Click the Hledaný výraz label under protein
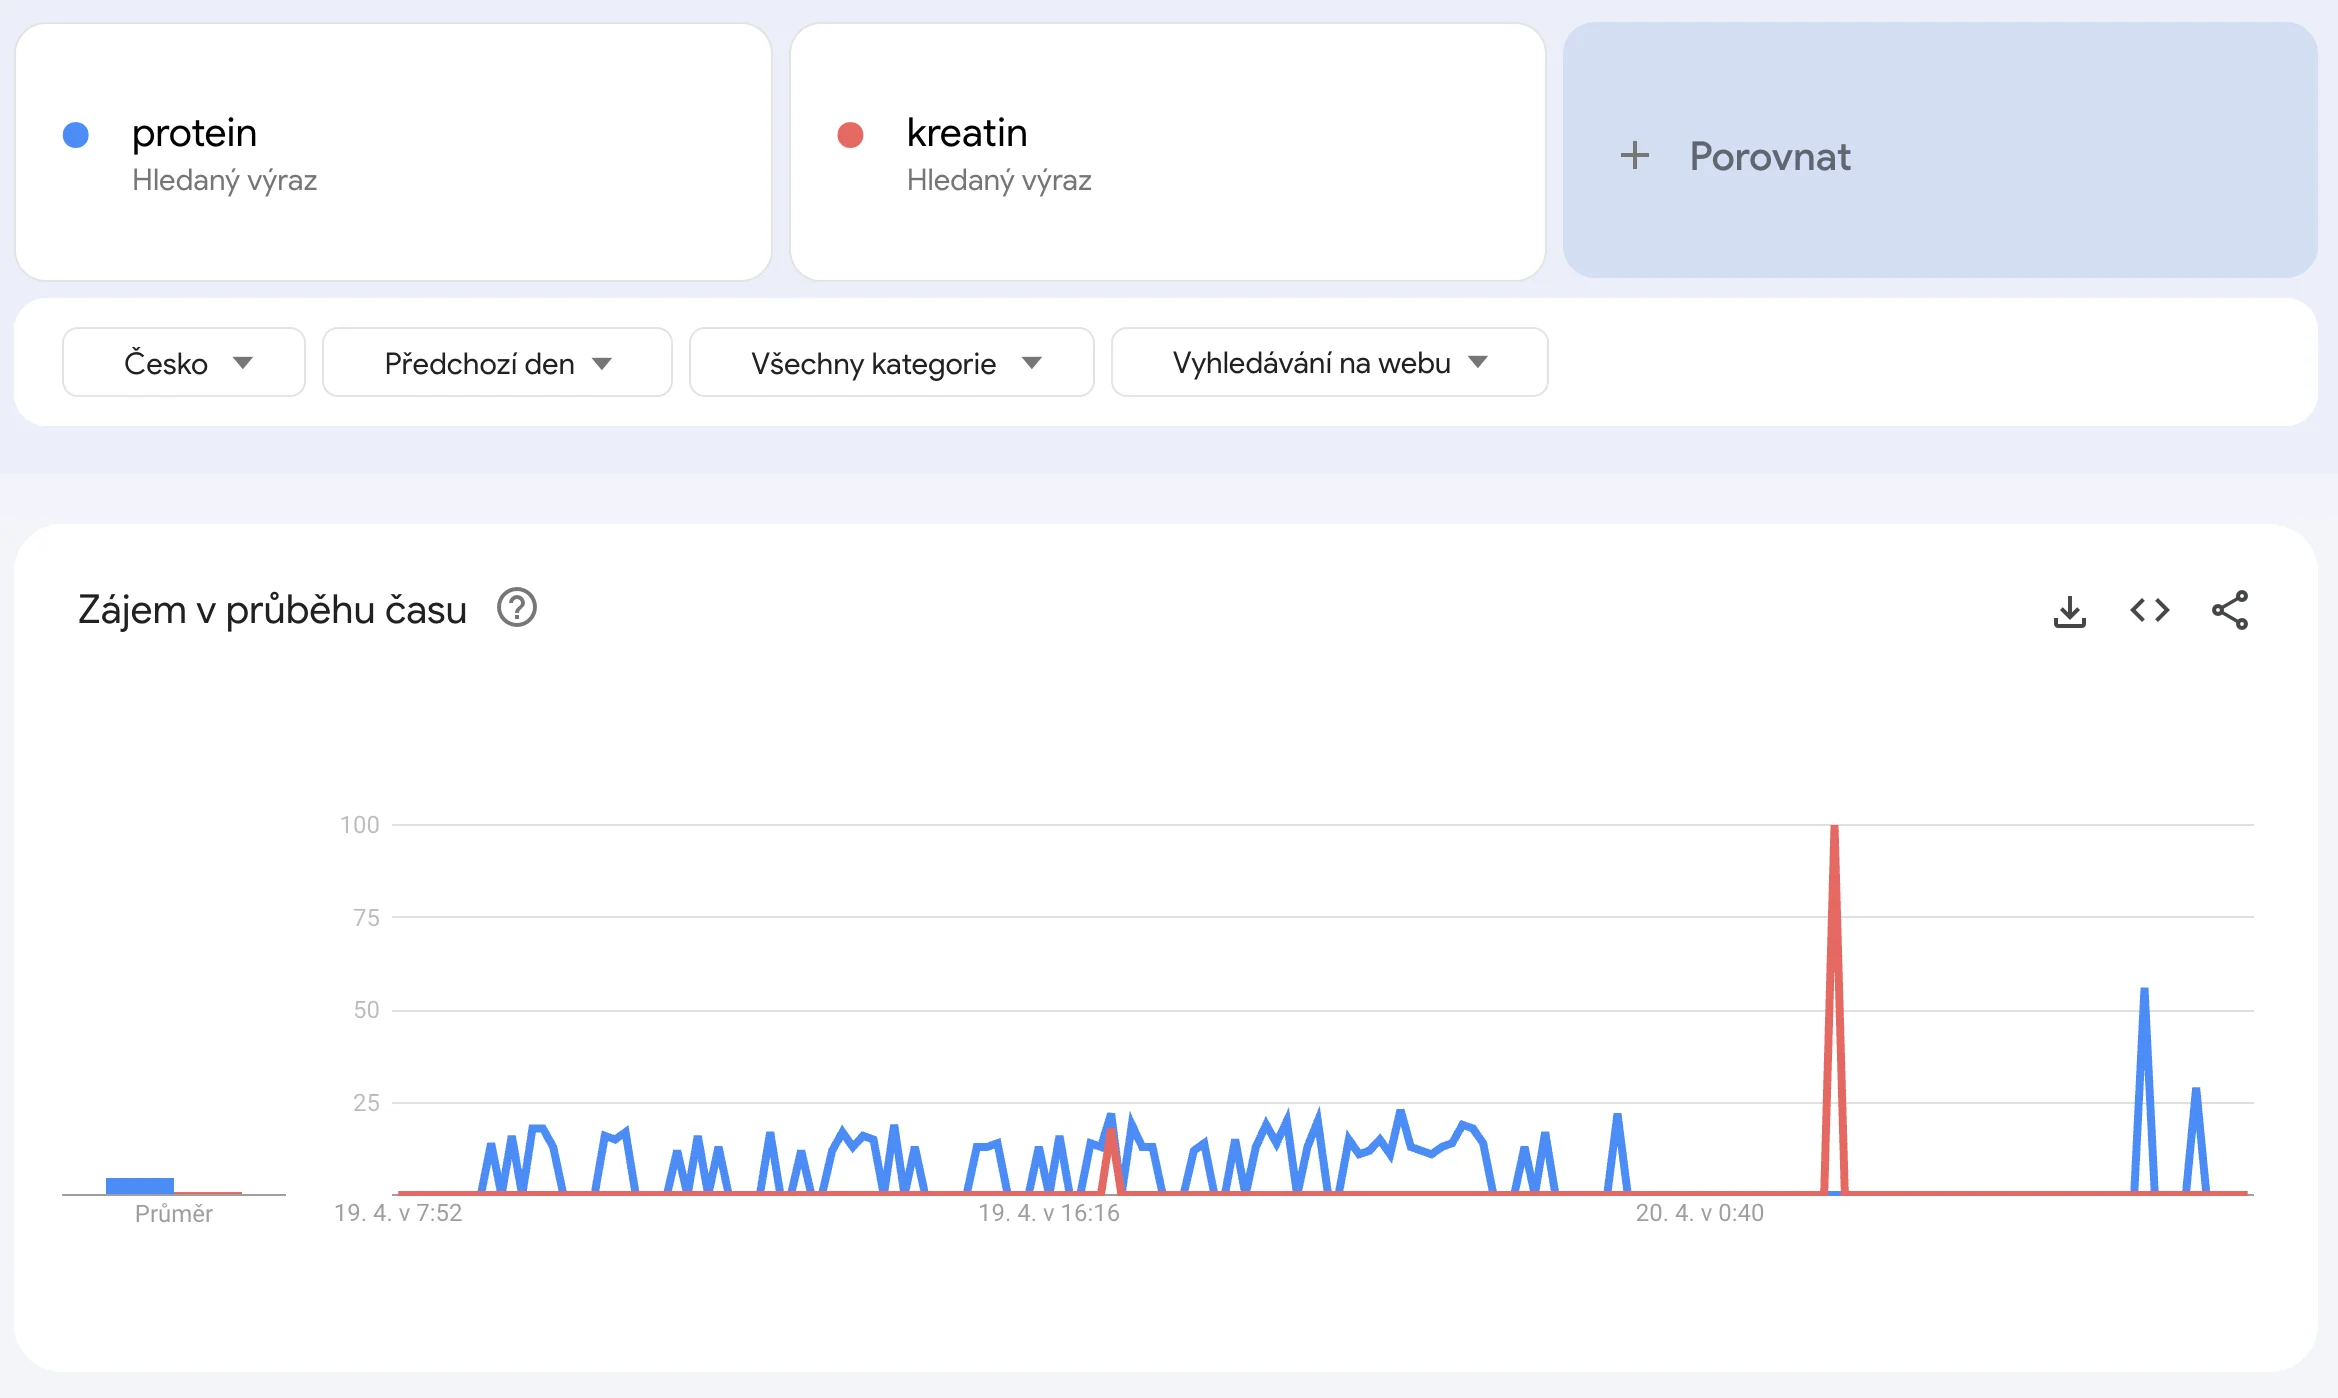 [x=225, y=181]
